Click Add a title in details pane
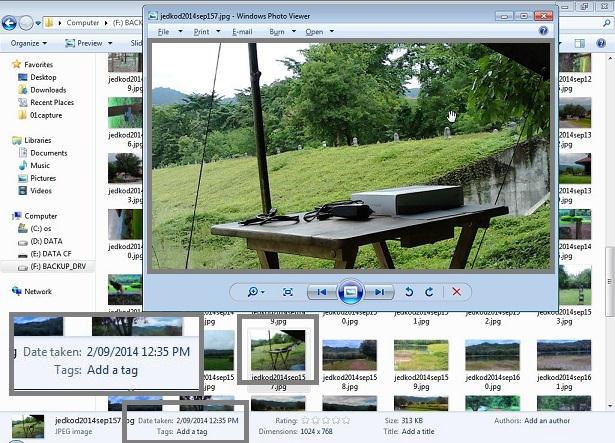The width and height of the screenshot is (615, 443). pos(418,432)
